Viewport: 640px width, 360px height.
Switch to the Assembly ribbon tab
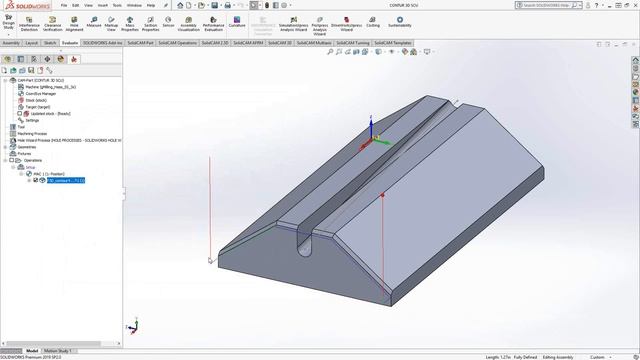(11, 43)
